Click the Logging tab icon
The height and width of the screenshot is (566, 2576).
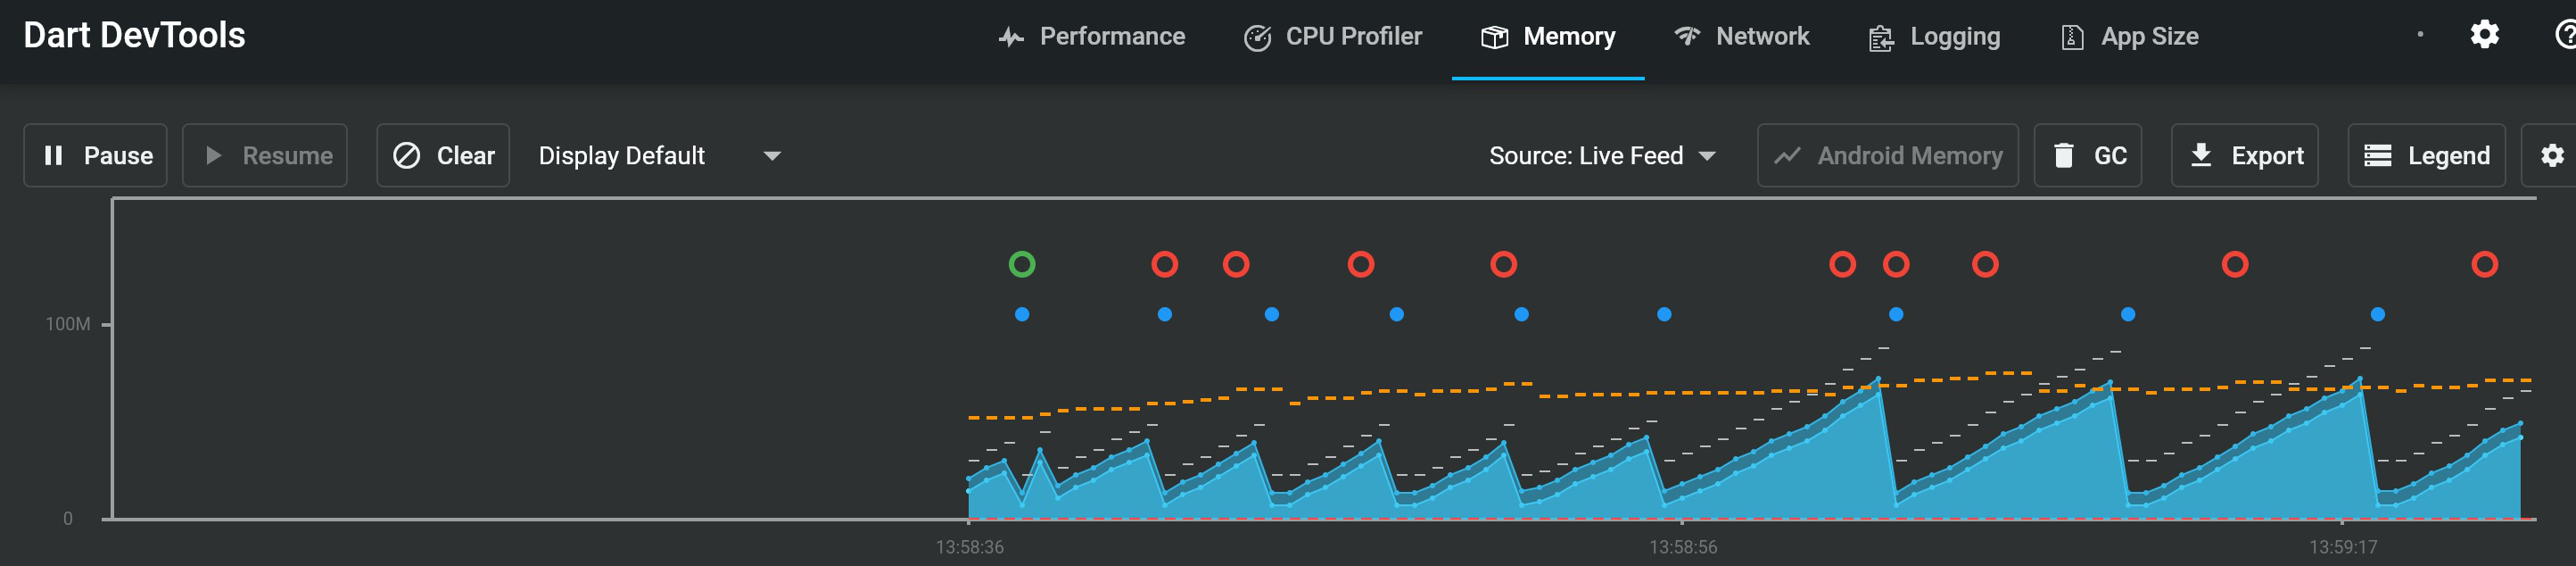pyautogui.click(x=1881, y=38)
